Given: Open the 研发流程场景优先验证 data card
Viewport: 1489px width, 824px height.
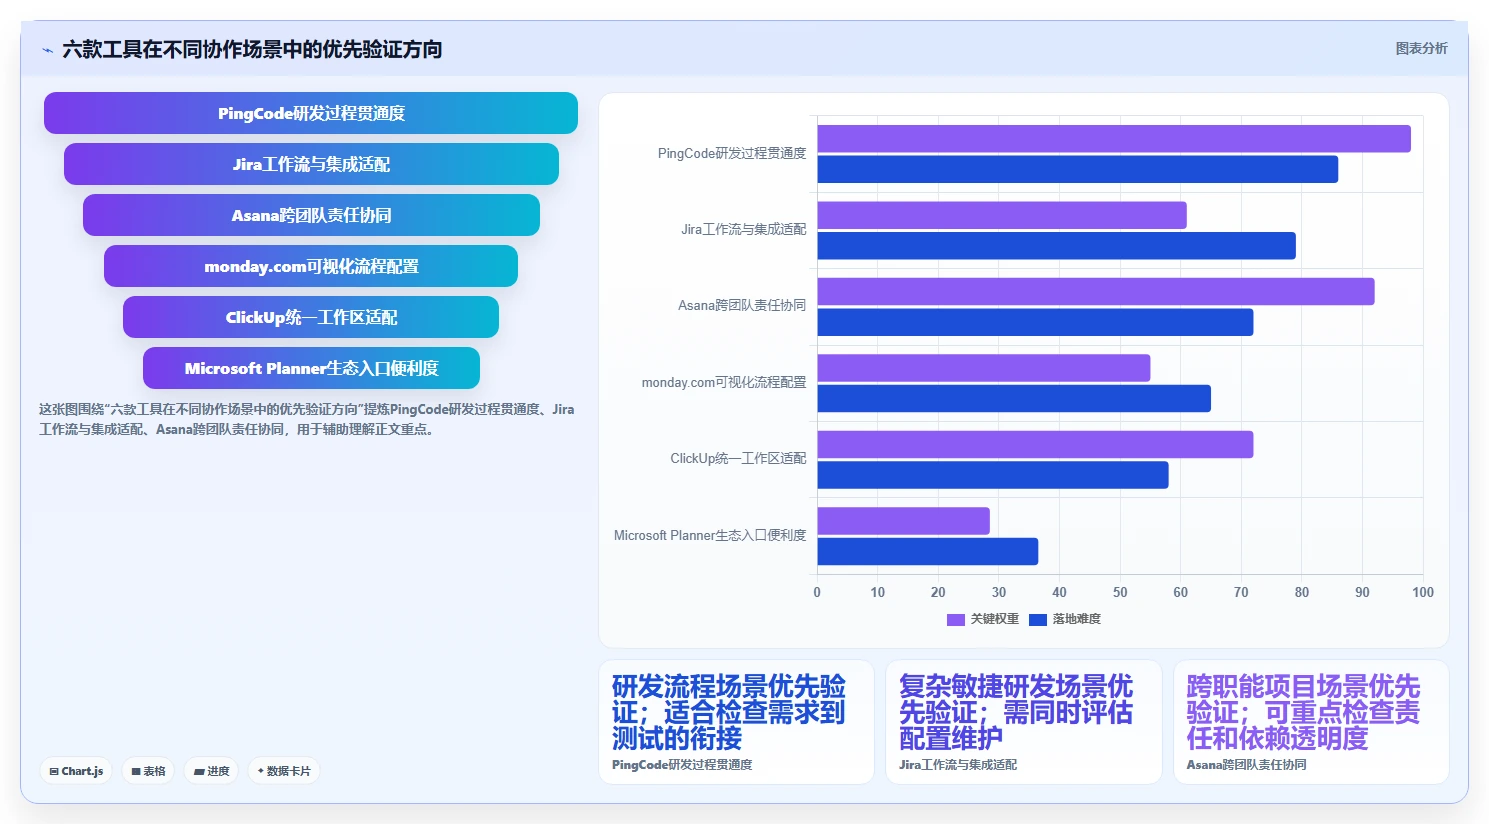Looking at the screenshot, I should (x=736, y=722).
